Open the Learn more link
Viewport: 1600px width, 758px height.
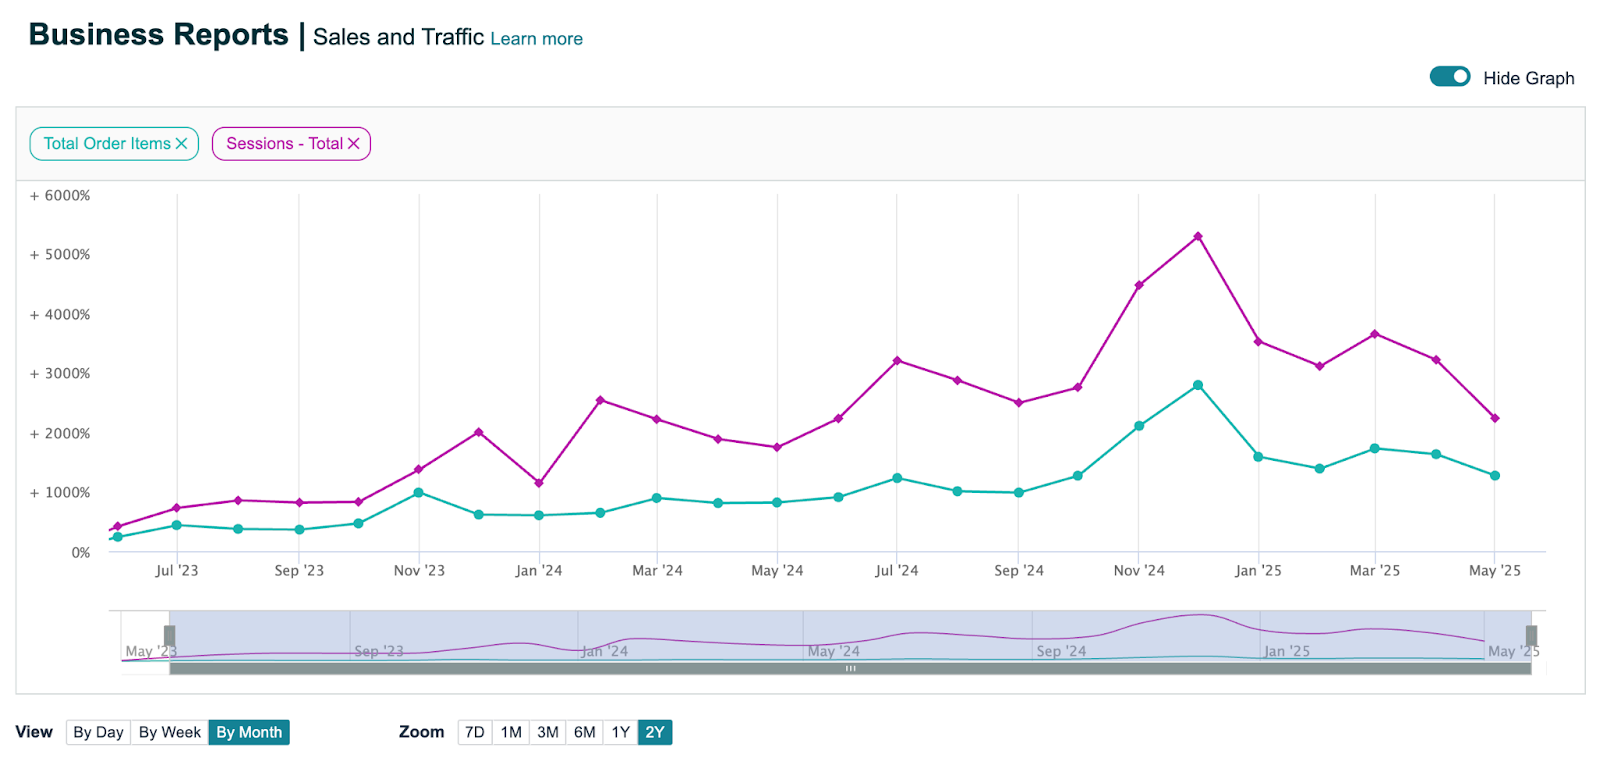pos(536,39)
